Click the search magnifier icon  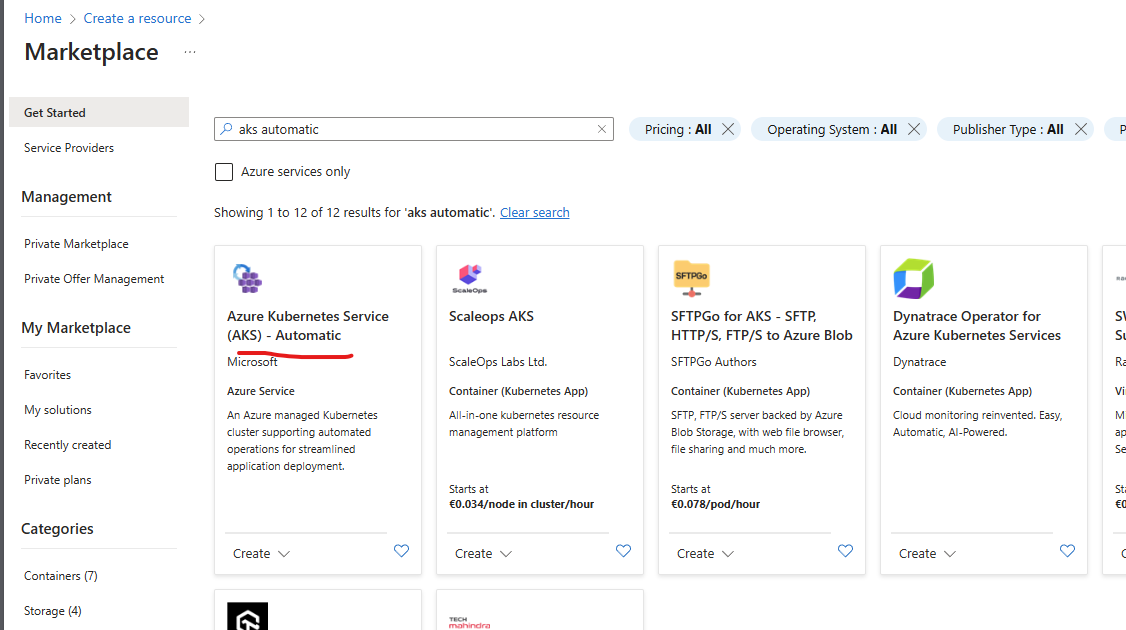point(226,129)
